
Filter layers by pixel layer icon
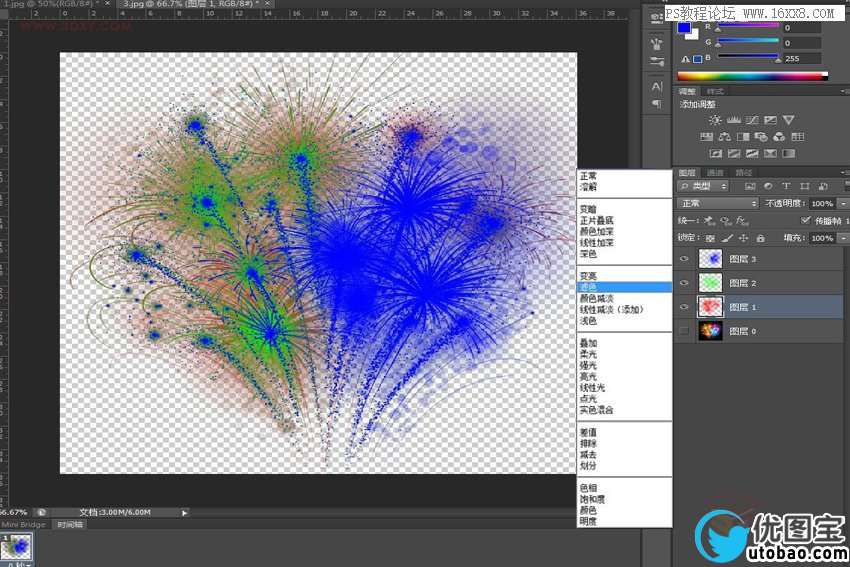(x=750, y=186)
